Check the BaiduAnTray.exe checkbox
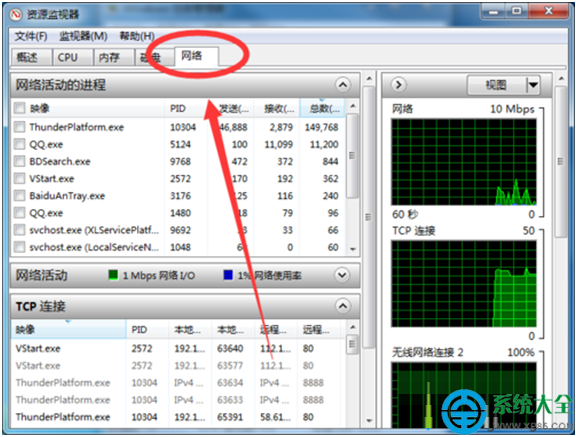The width and height of the screenshot is (576, 437). [x=19, y=196]
